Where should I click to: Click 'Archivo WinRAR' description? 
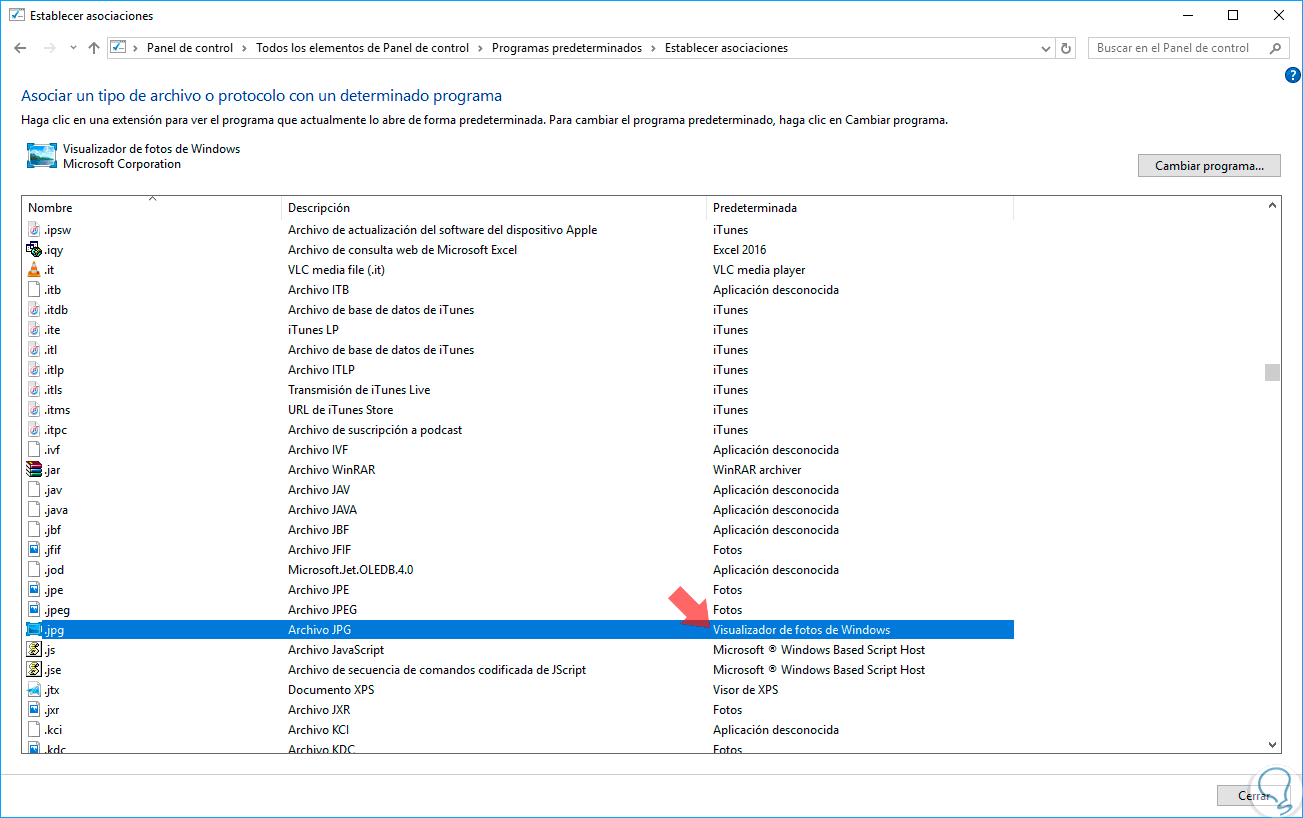pos(331,470)
